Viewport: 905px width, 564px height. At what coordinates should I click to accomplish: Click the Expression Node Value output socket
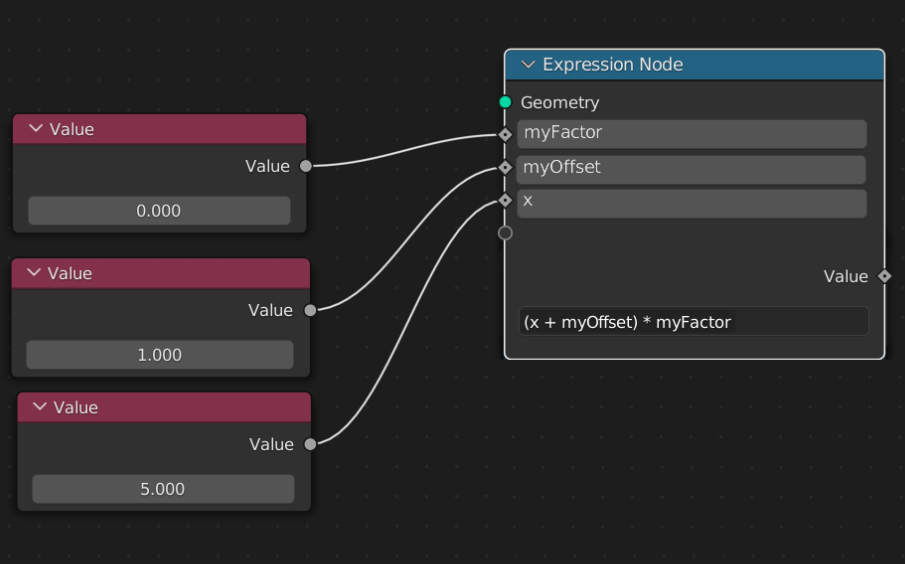884,277
